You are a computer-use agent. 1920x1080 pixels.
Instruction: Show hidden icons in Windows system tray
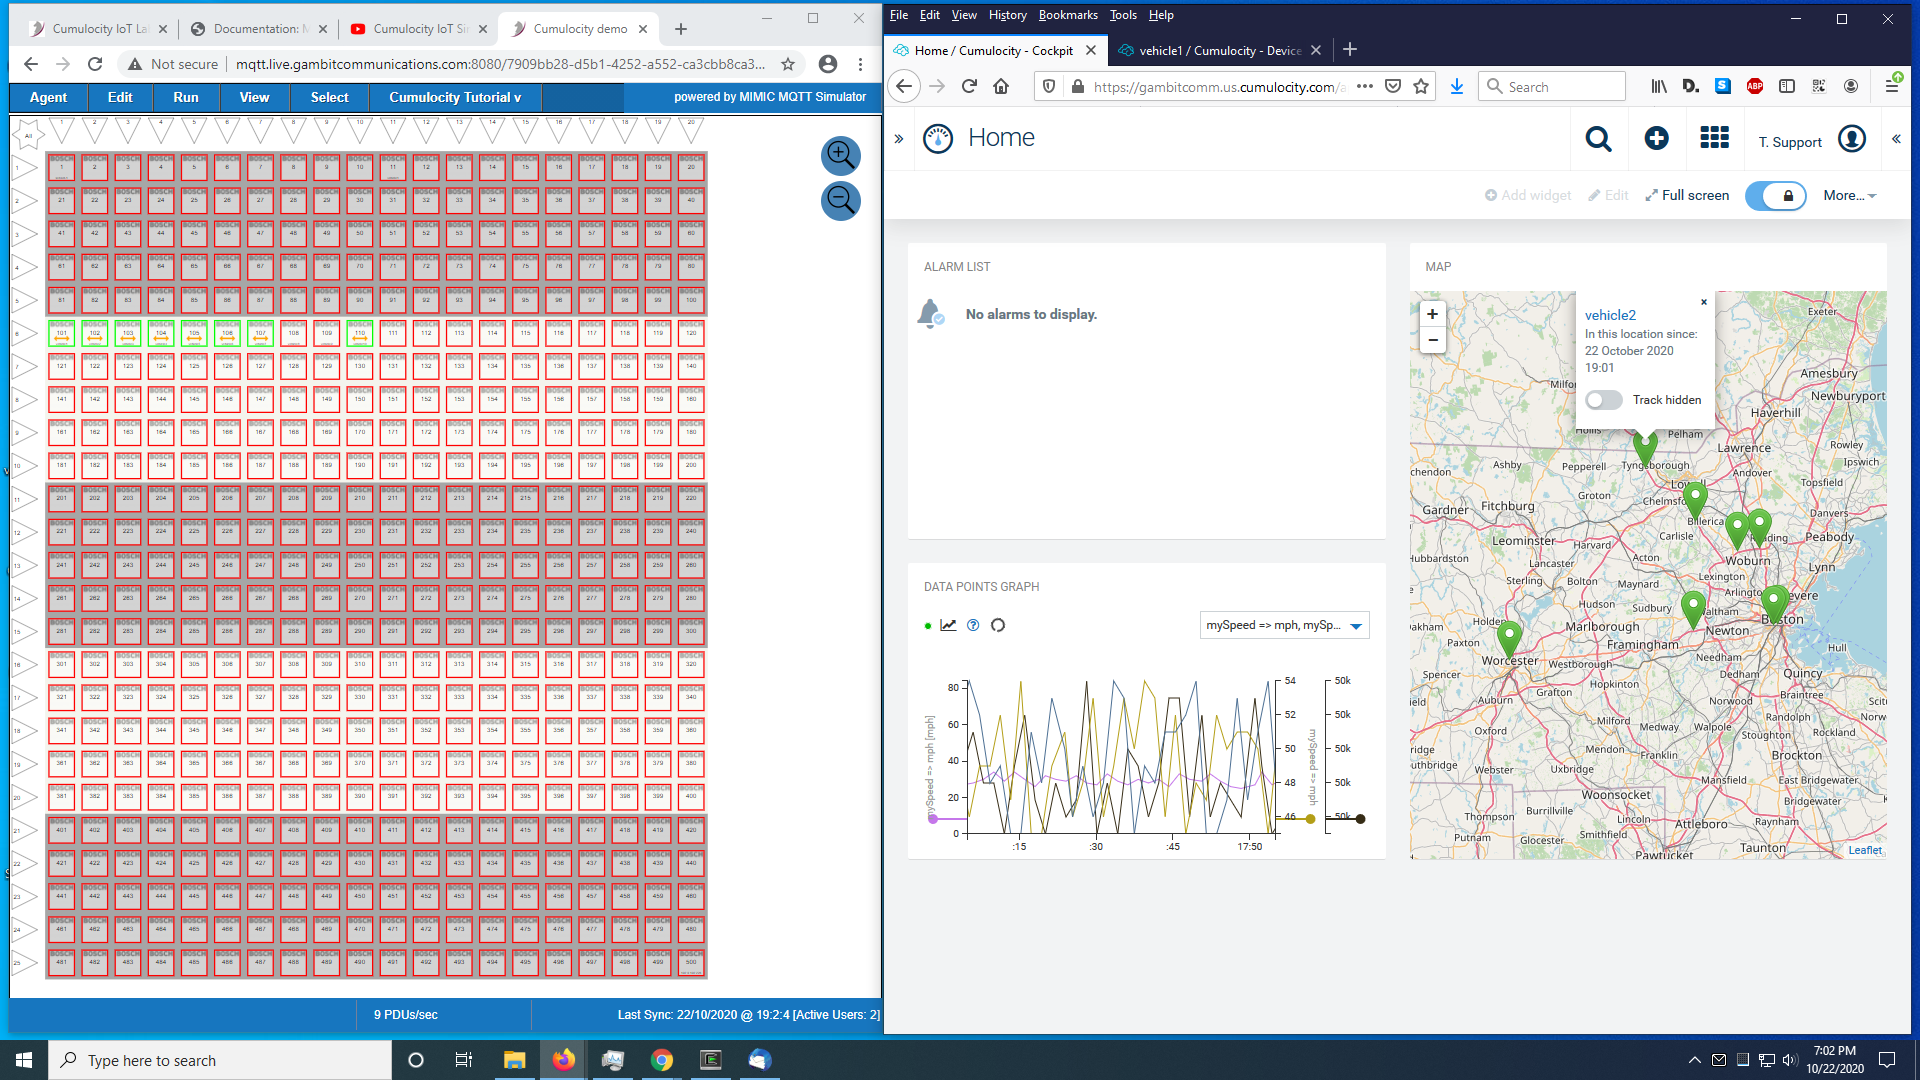tap(1694, 1060)
